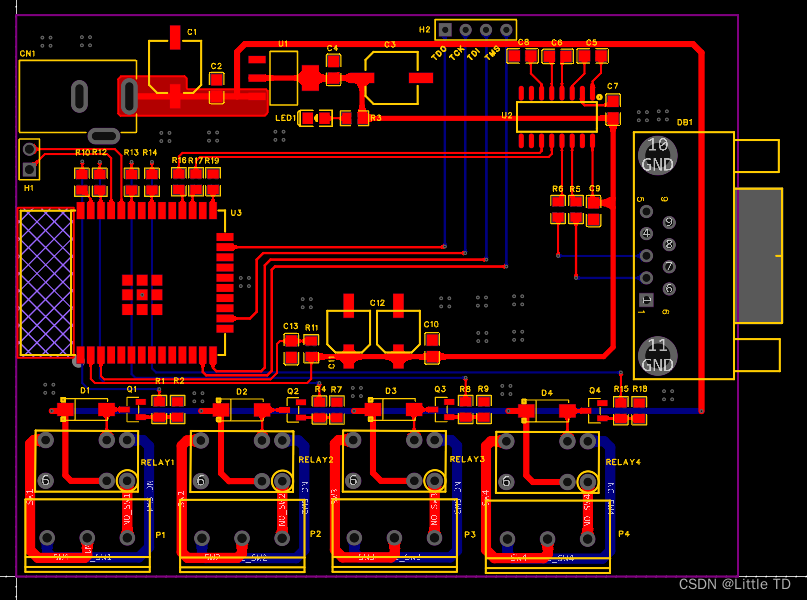The height and width of the screenshot is (600, 807).
Task: Click the RELAY2 designator text
Action: pyautogui.click(x=316, y=460)
